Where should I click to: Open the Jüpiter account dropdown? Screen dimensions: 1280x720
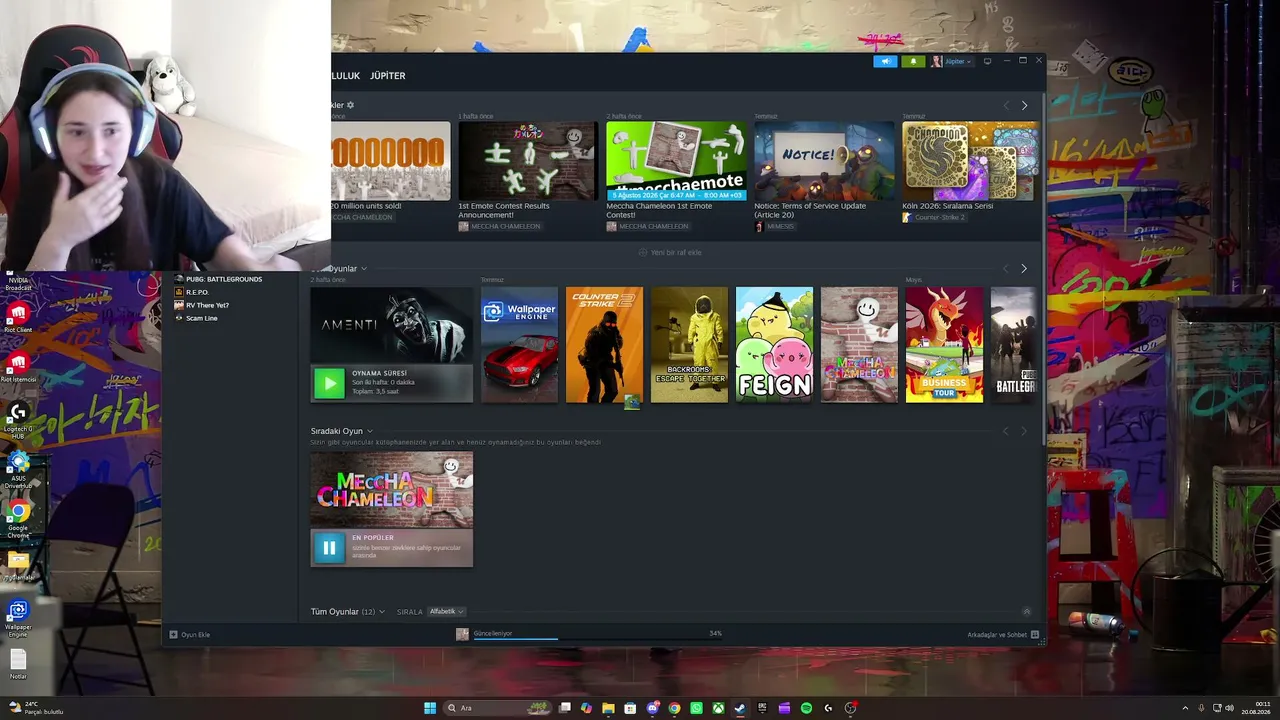pyautogui.click(x=952, y=61)
